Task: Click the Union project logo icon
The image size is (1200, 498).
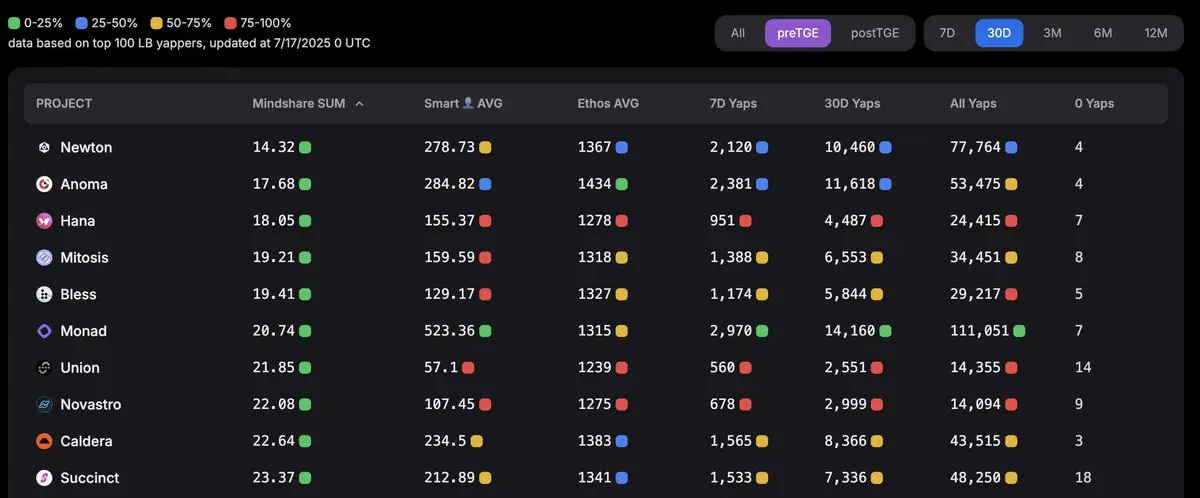Action: click(44, 368)
